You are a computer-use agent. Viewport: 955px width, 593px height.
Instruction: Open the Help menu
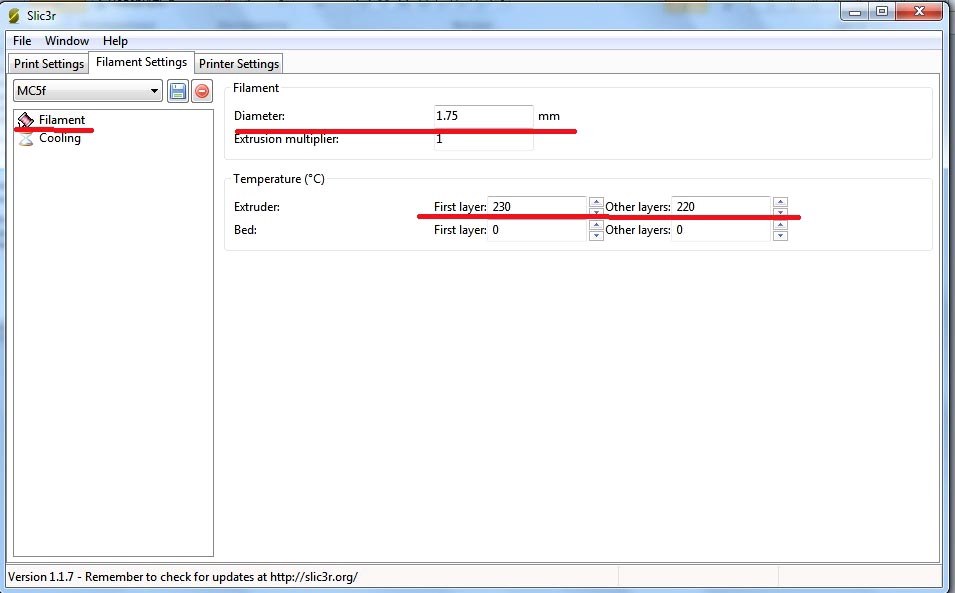coord(115,41)
